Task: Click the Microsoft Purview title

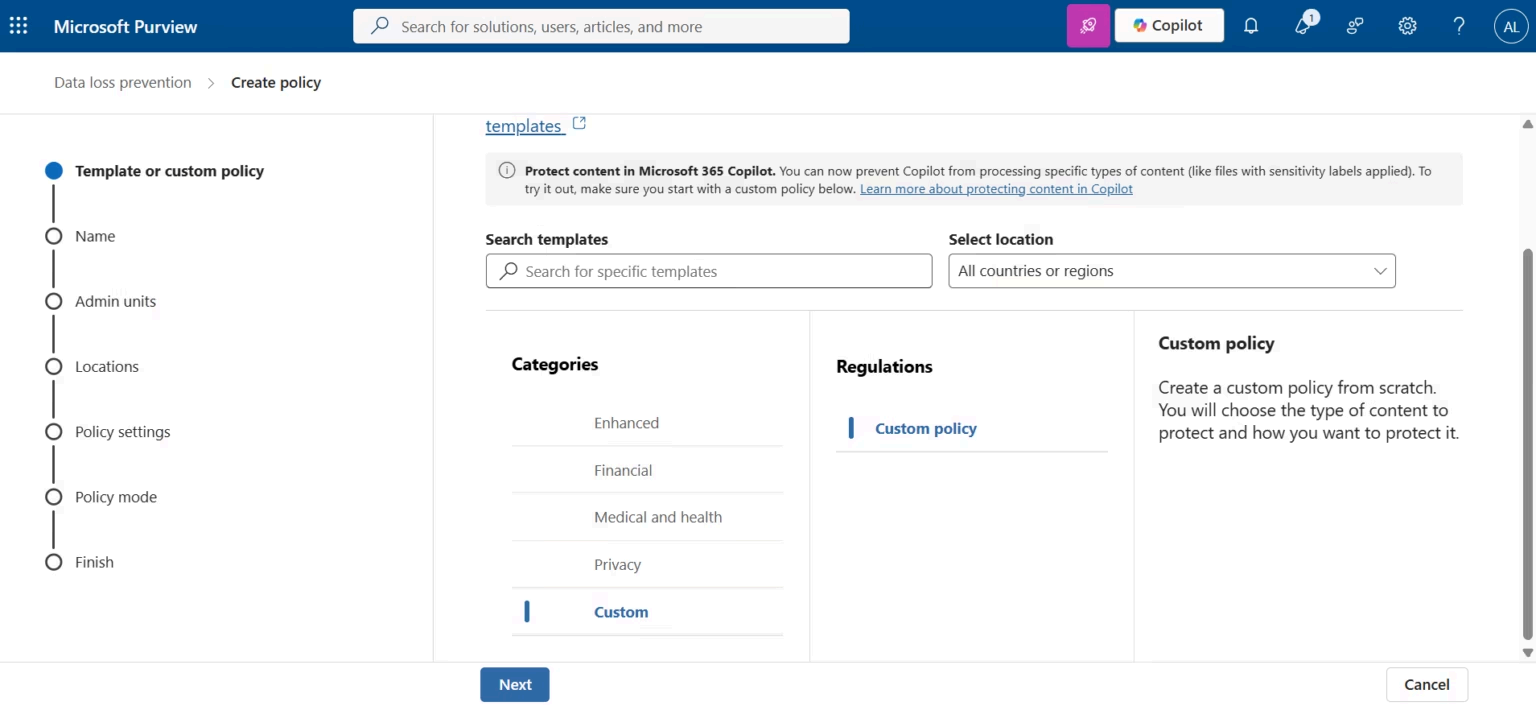Action: [x=126, y=26]
